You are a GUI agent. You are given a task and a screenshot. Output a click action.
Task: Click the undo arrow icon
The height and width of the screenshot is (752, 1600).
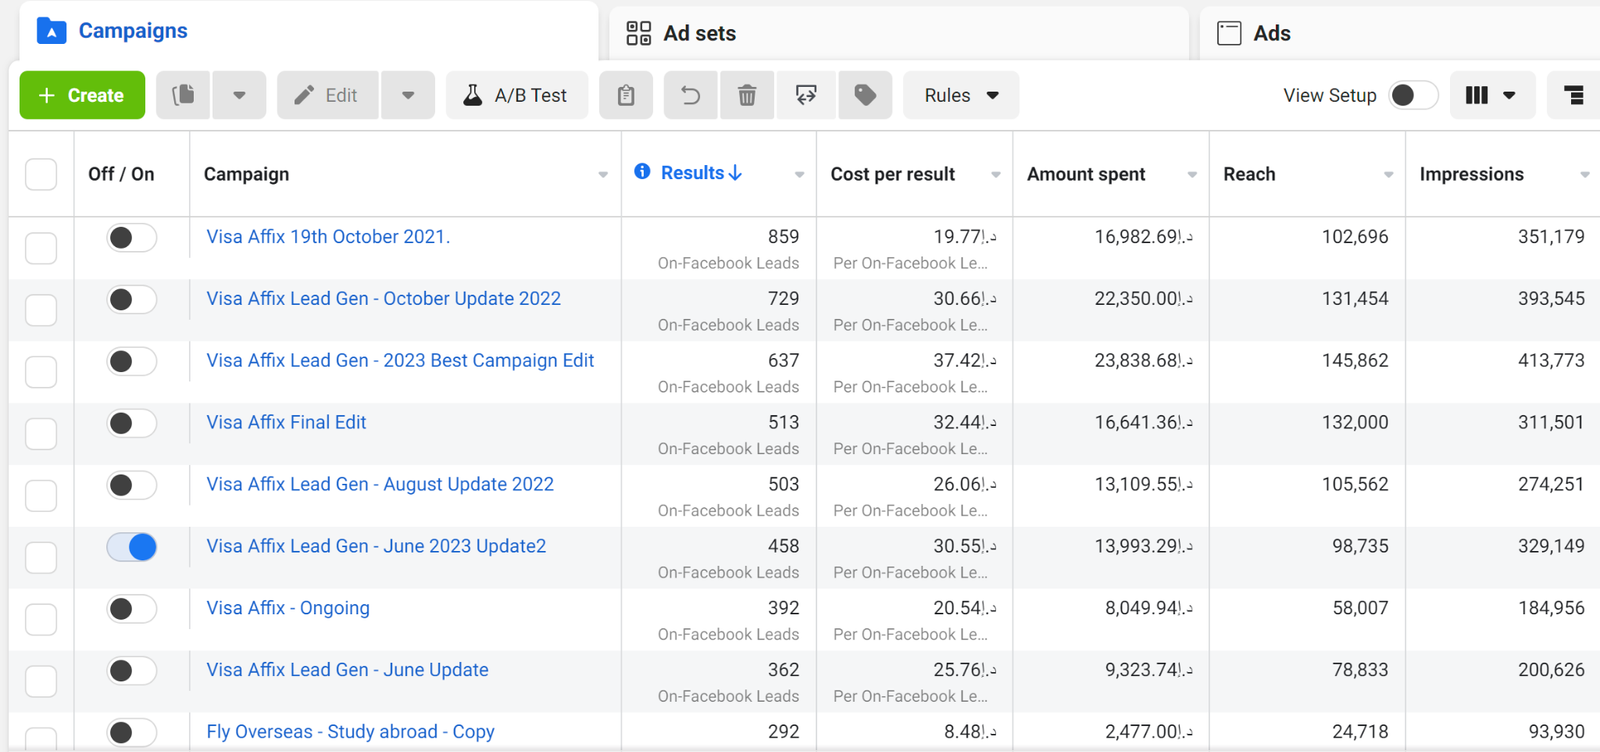(x=690, y=95)
